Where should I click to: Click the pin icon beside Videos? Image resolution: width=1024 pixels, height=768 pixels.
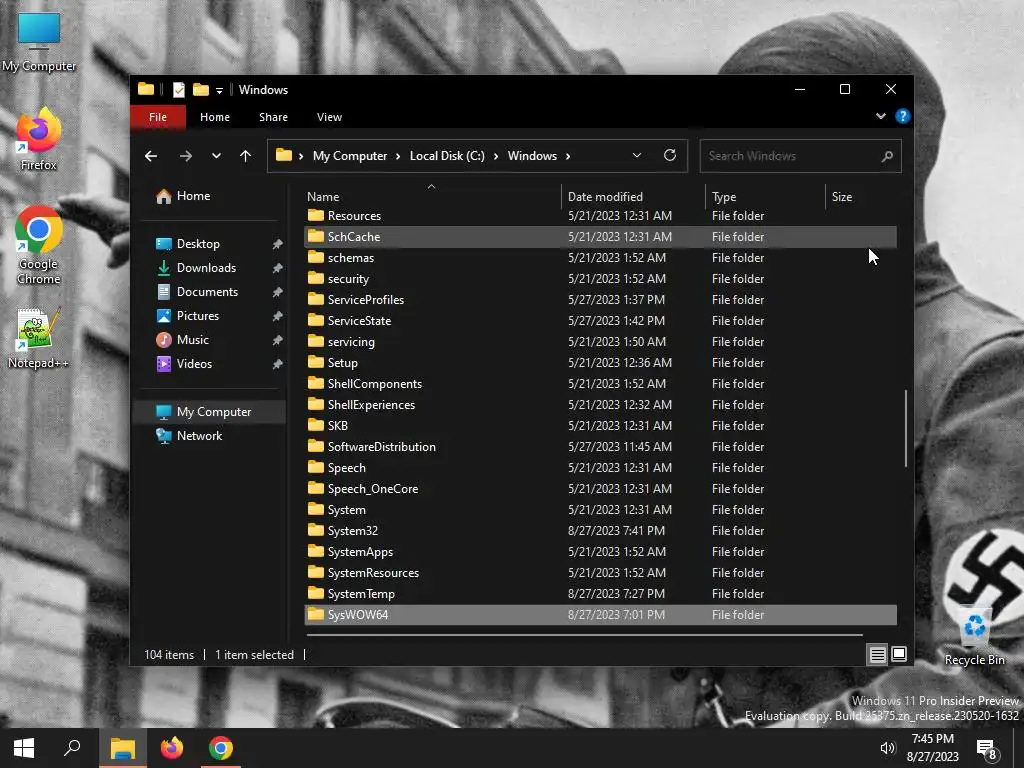277,364
